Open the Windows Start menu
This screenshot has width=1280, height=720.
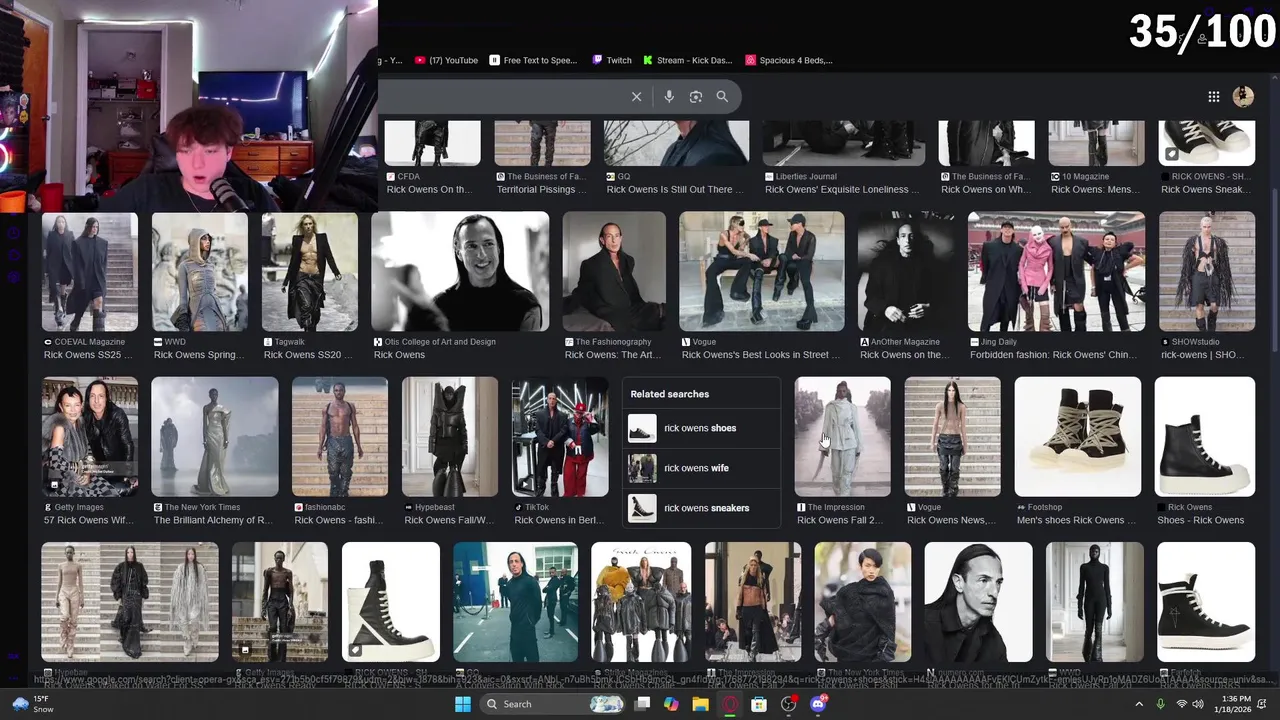463,704
